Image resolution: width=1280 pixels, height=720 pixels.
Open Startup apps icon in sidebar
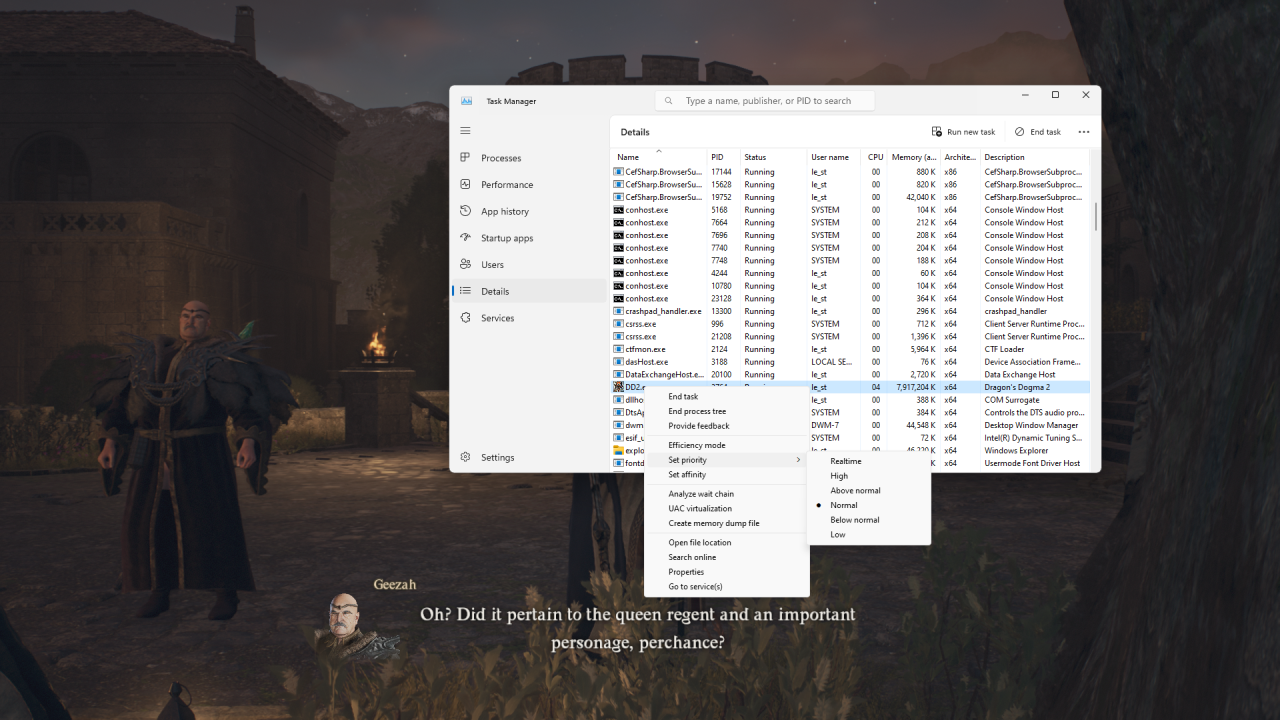tap(465, 238)
